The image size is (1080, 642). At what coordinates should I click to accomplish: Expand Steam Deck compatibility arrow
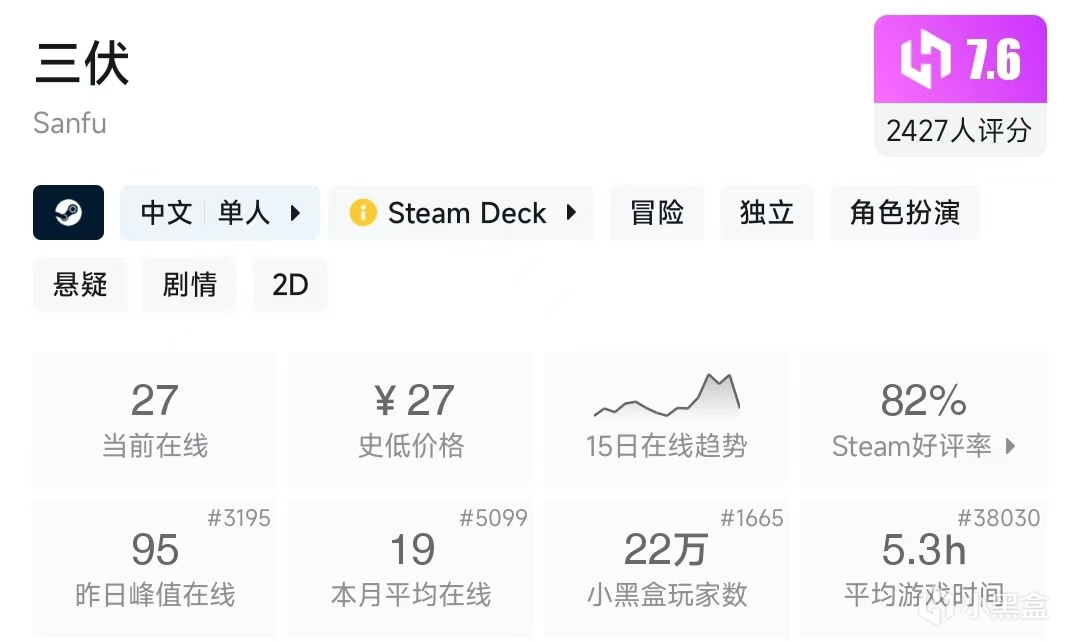(571, 212)
